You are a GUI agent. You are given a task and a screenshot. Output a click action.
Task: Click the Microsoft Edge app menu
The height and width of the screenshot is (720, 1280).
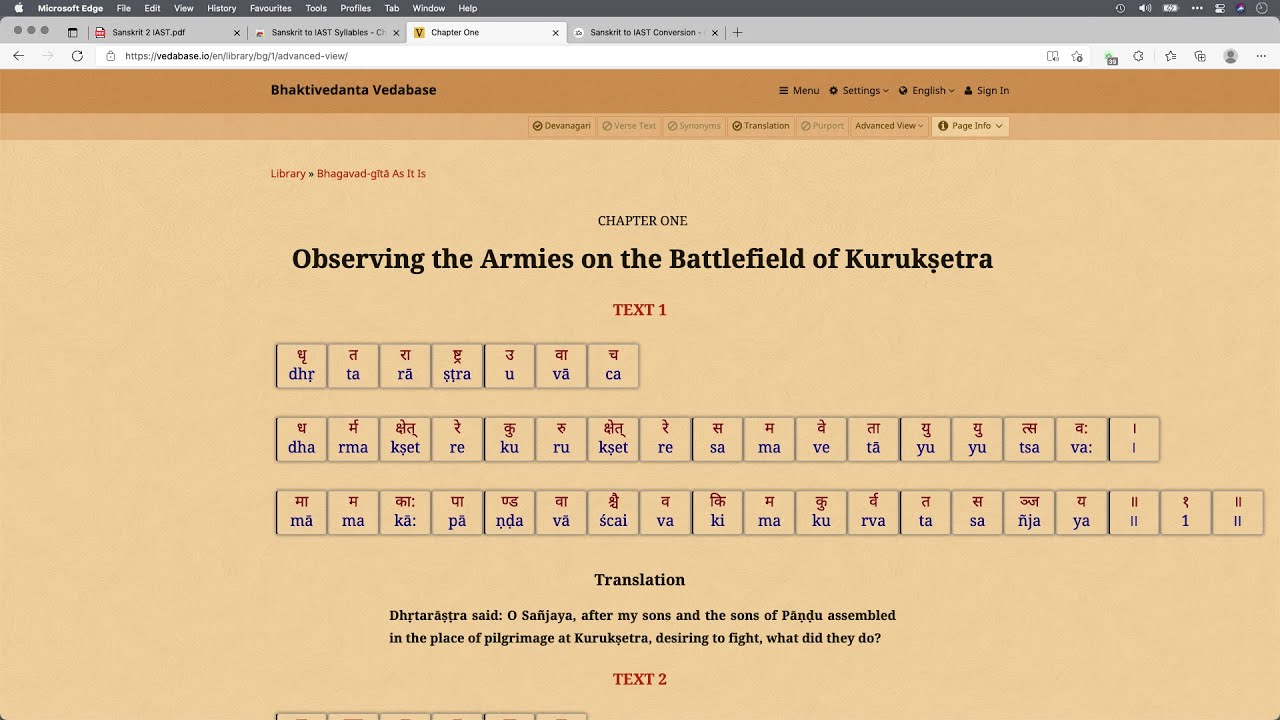point(70,8)
